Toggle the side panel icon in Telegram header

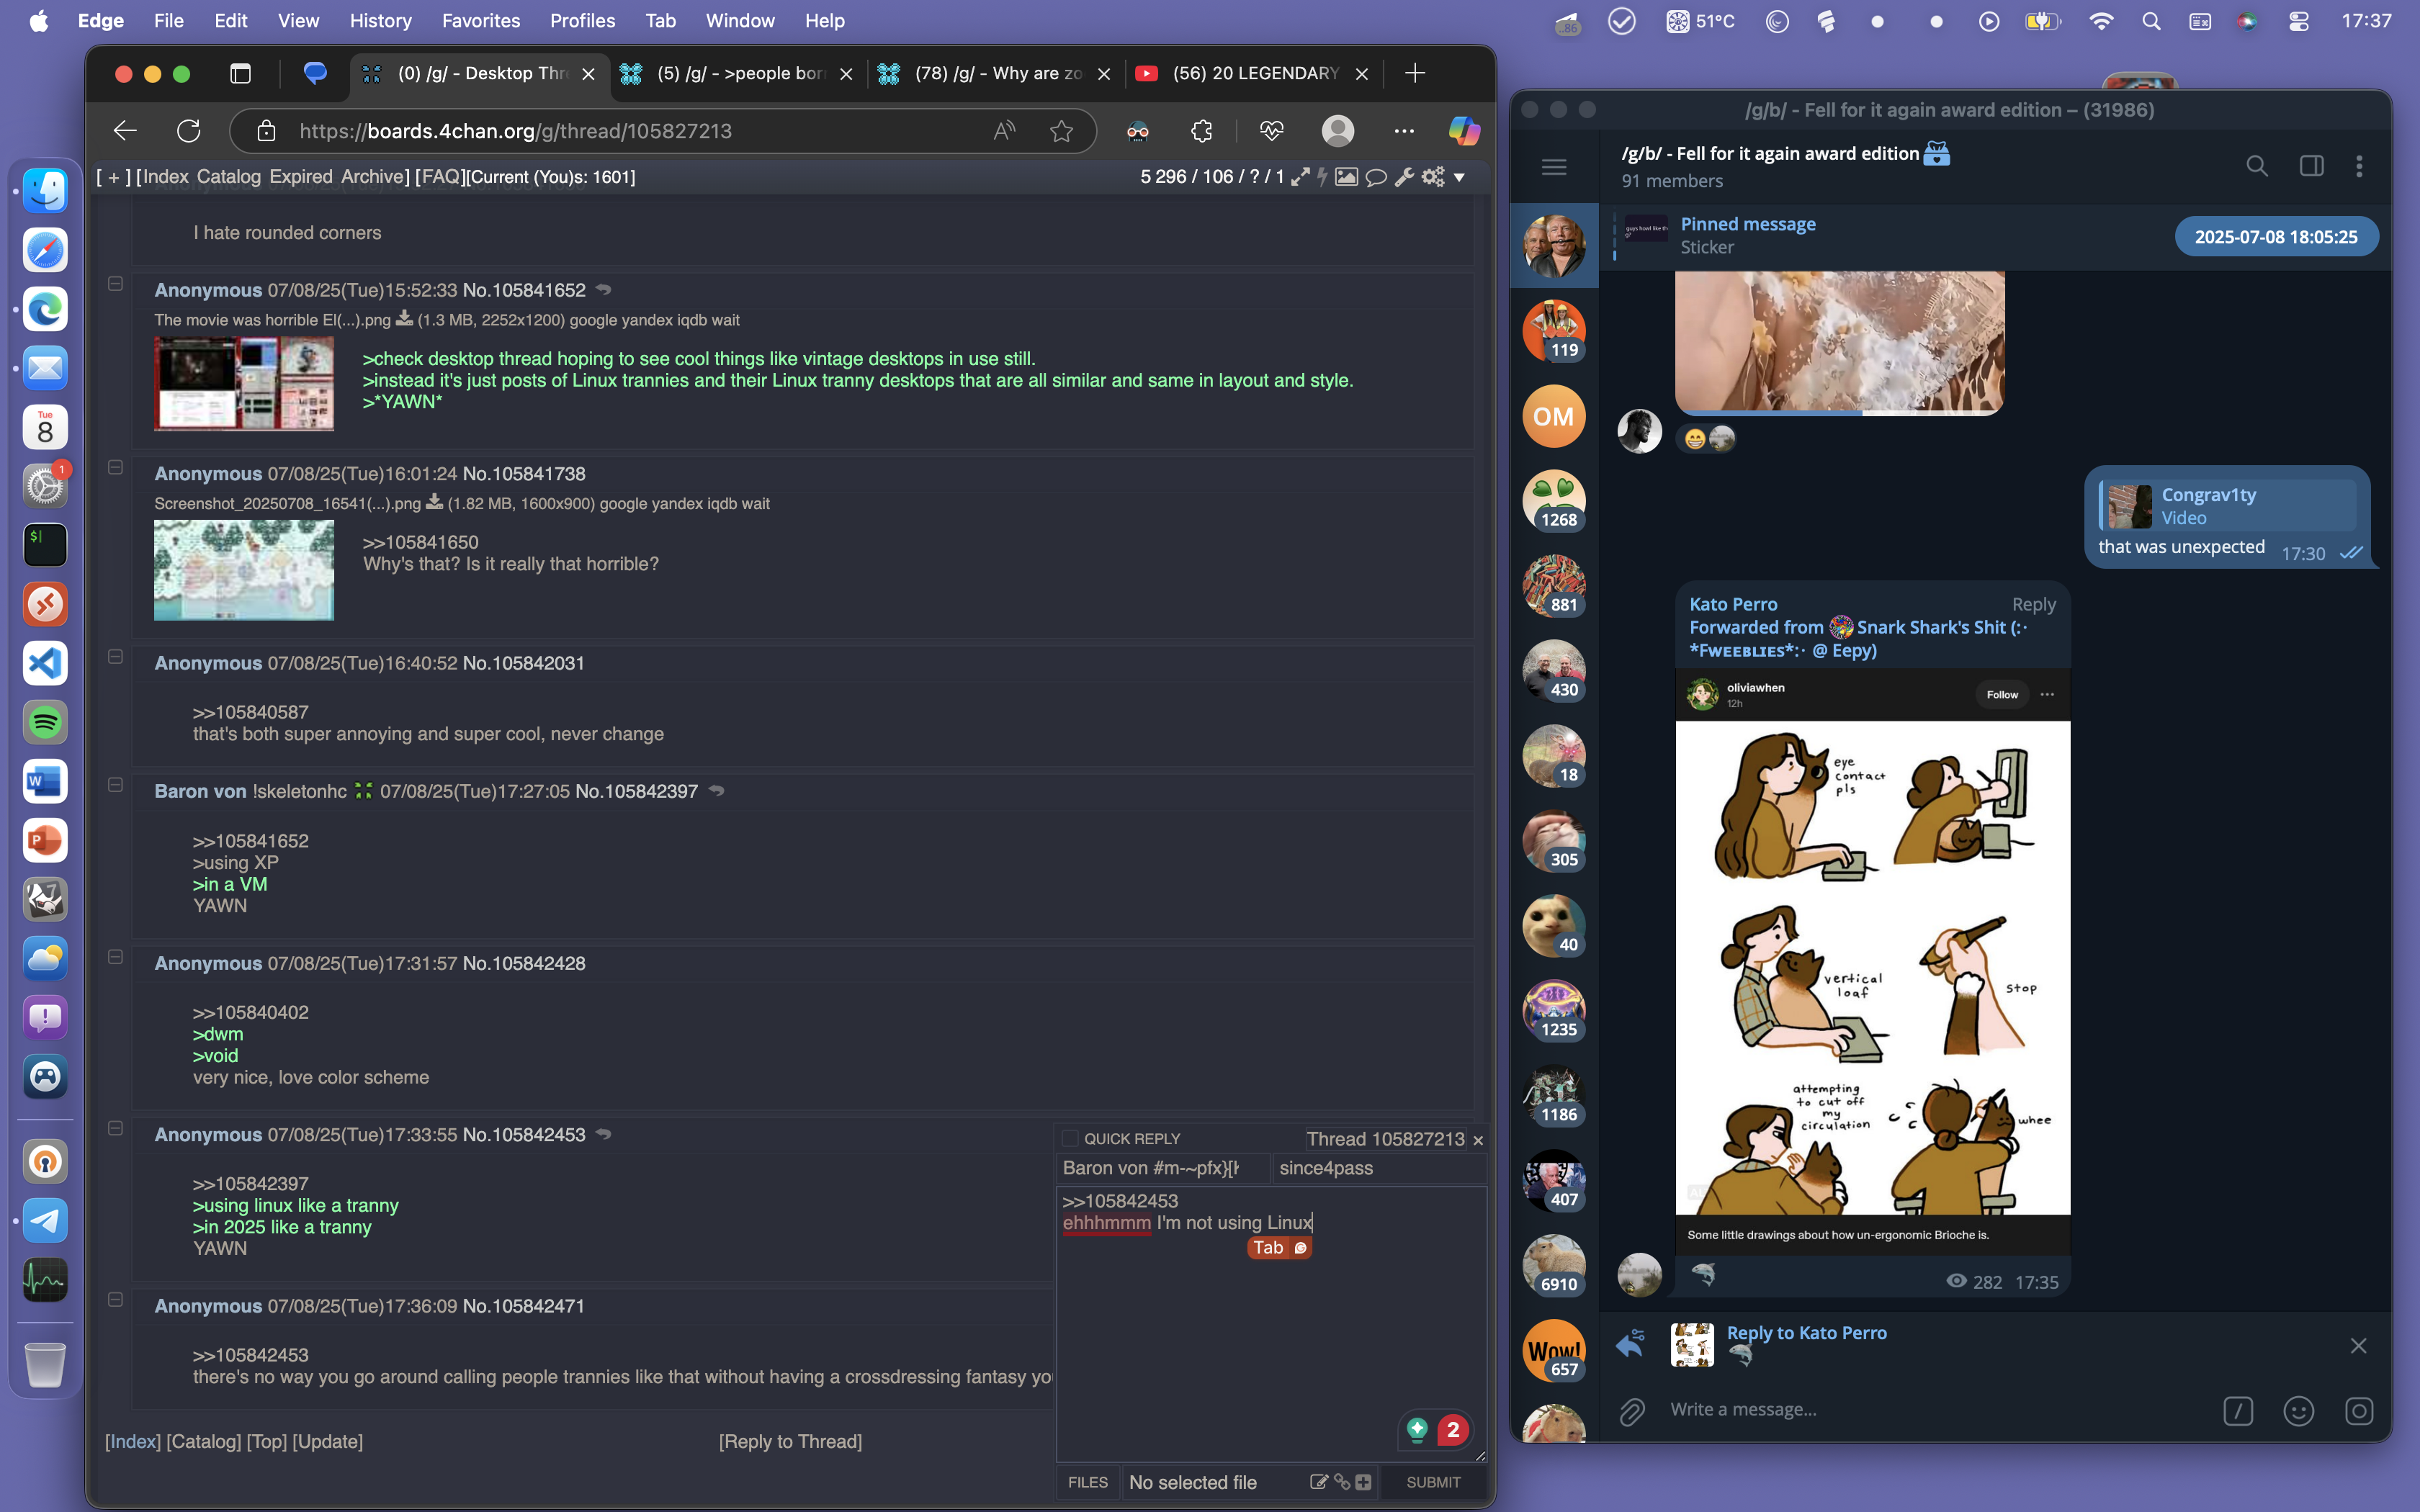coord(2312,166)
